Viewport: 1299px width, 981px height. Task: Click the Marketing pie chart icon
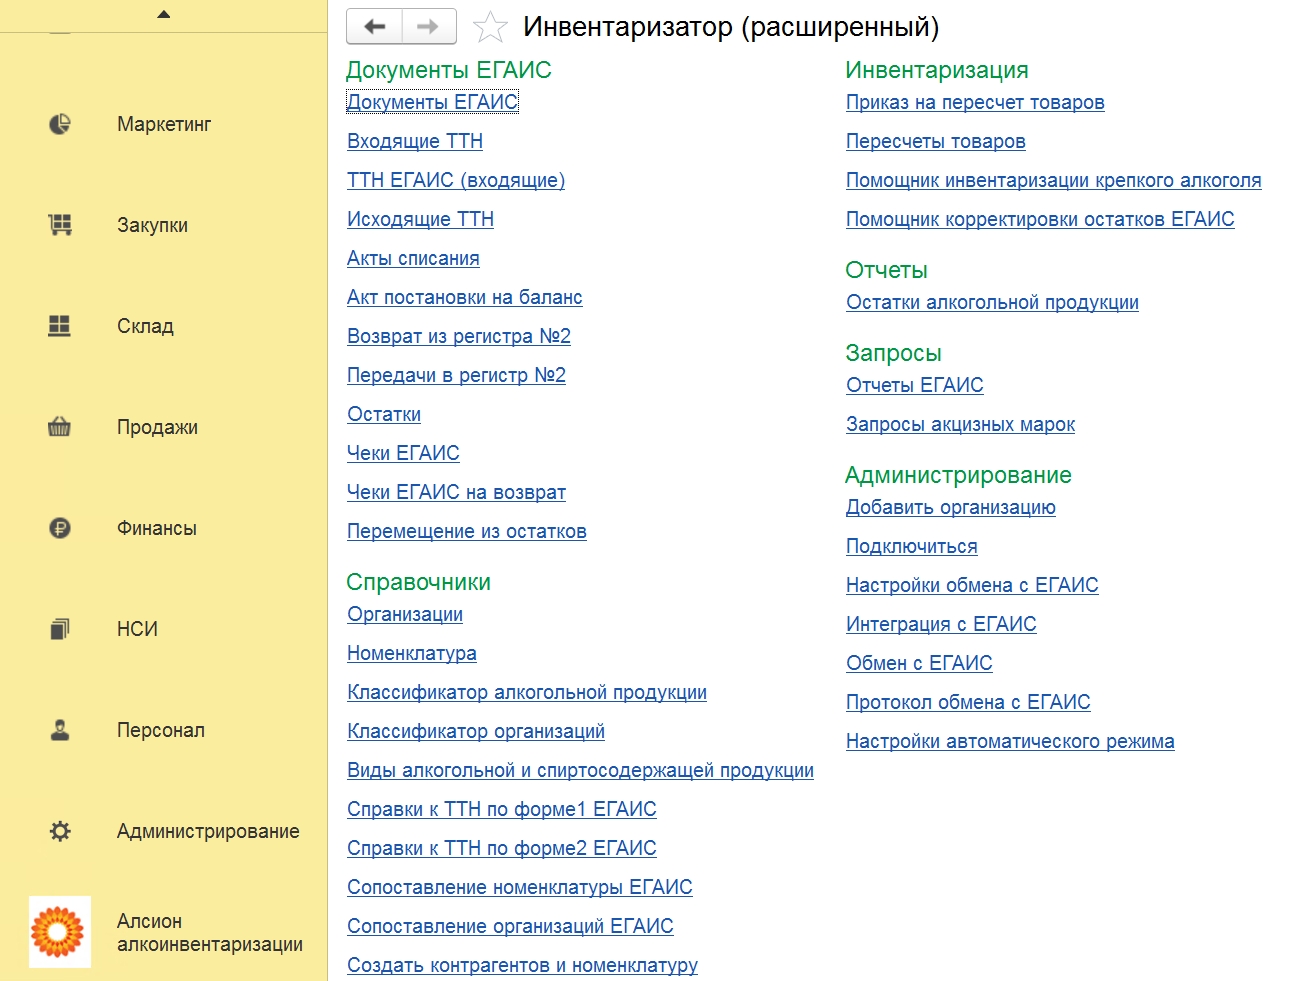[60, 124]
